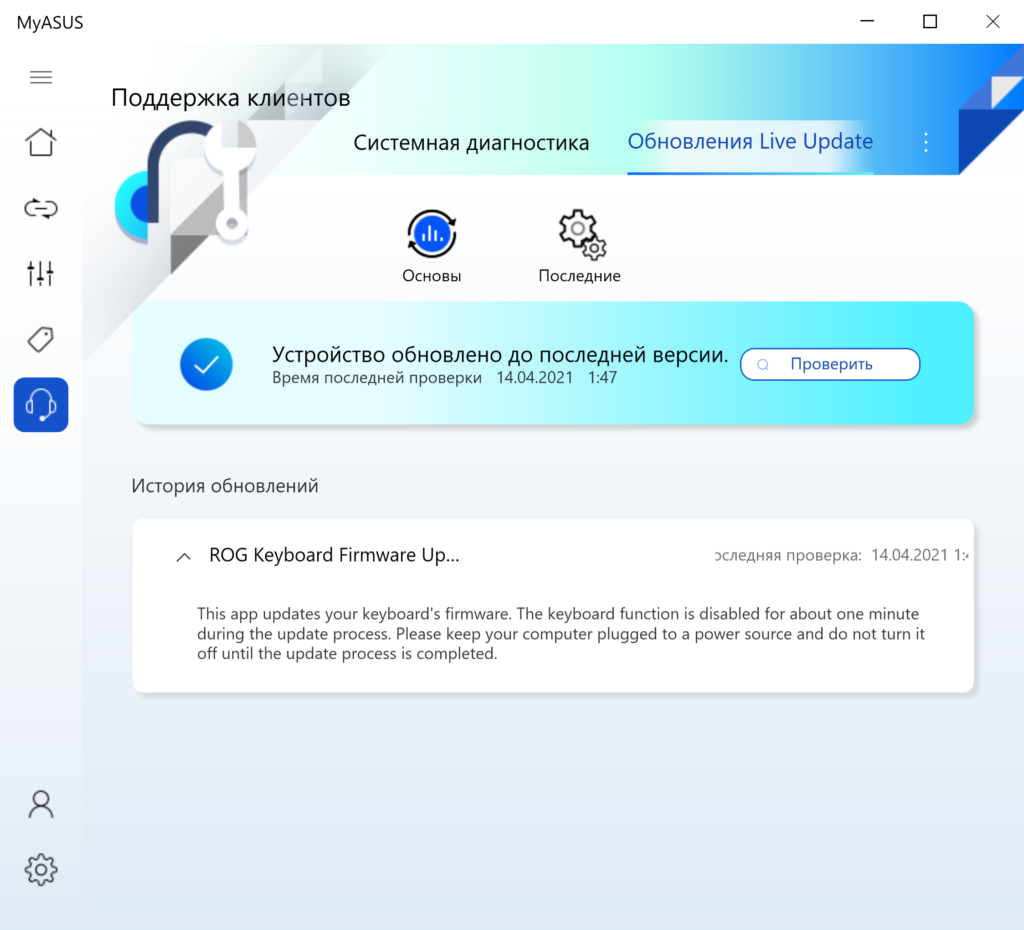The image size is (1024, 930).
Task: Open Link to MyASUS sidebar icon
Action: (40, 208)
